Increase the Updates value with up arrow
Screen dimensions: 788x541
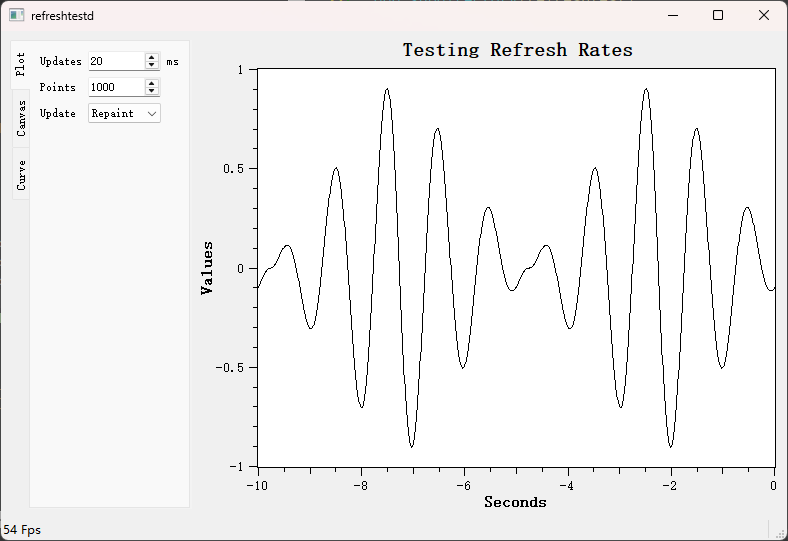pyautogui.click(x=152, y=57)
